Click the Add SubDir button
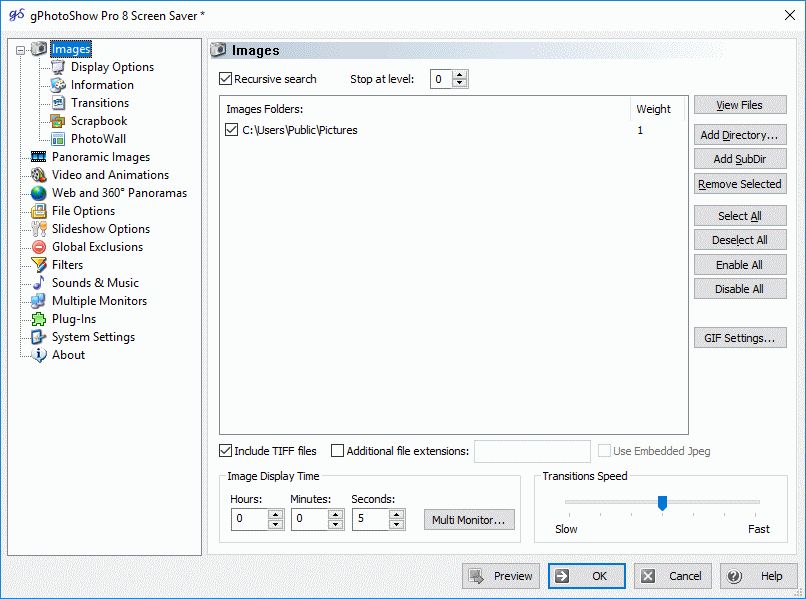 point(740,159)
